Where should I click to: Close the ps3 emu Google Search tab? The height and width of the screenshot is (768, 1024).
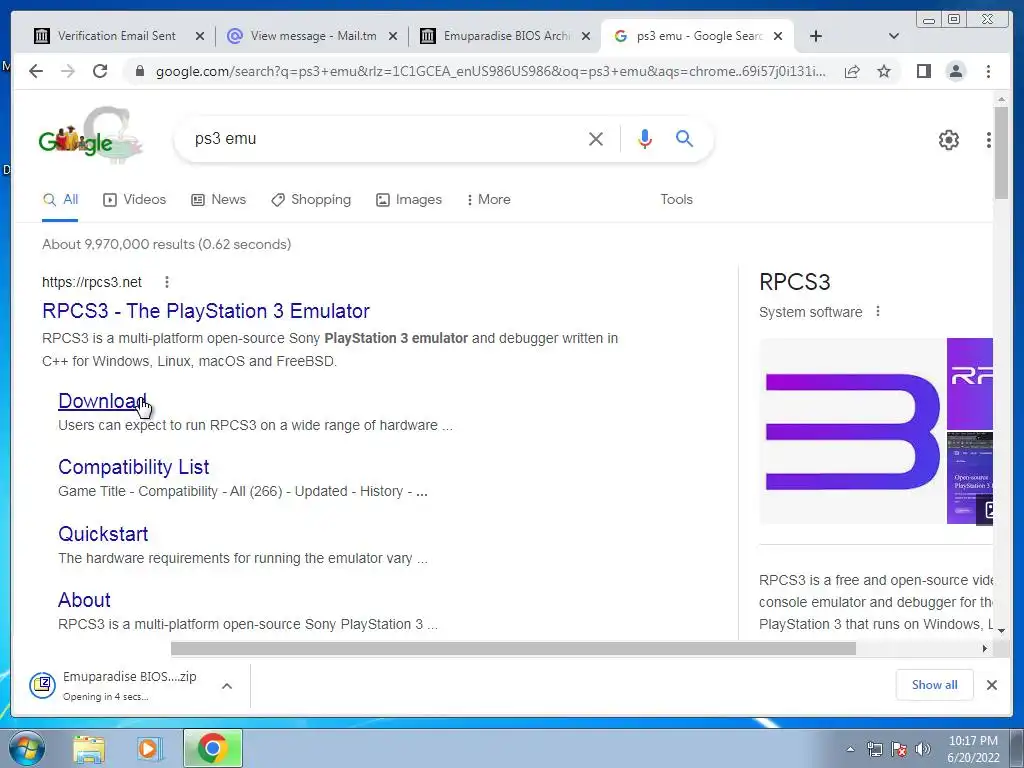click(x=778, y=36)
